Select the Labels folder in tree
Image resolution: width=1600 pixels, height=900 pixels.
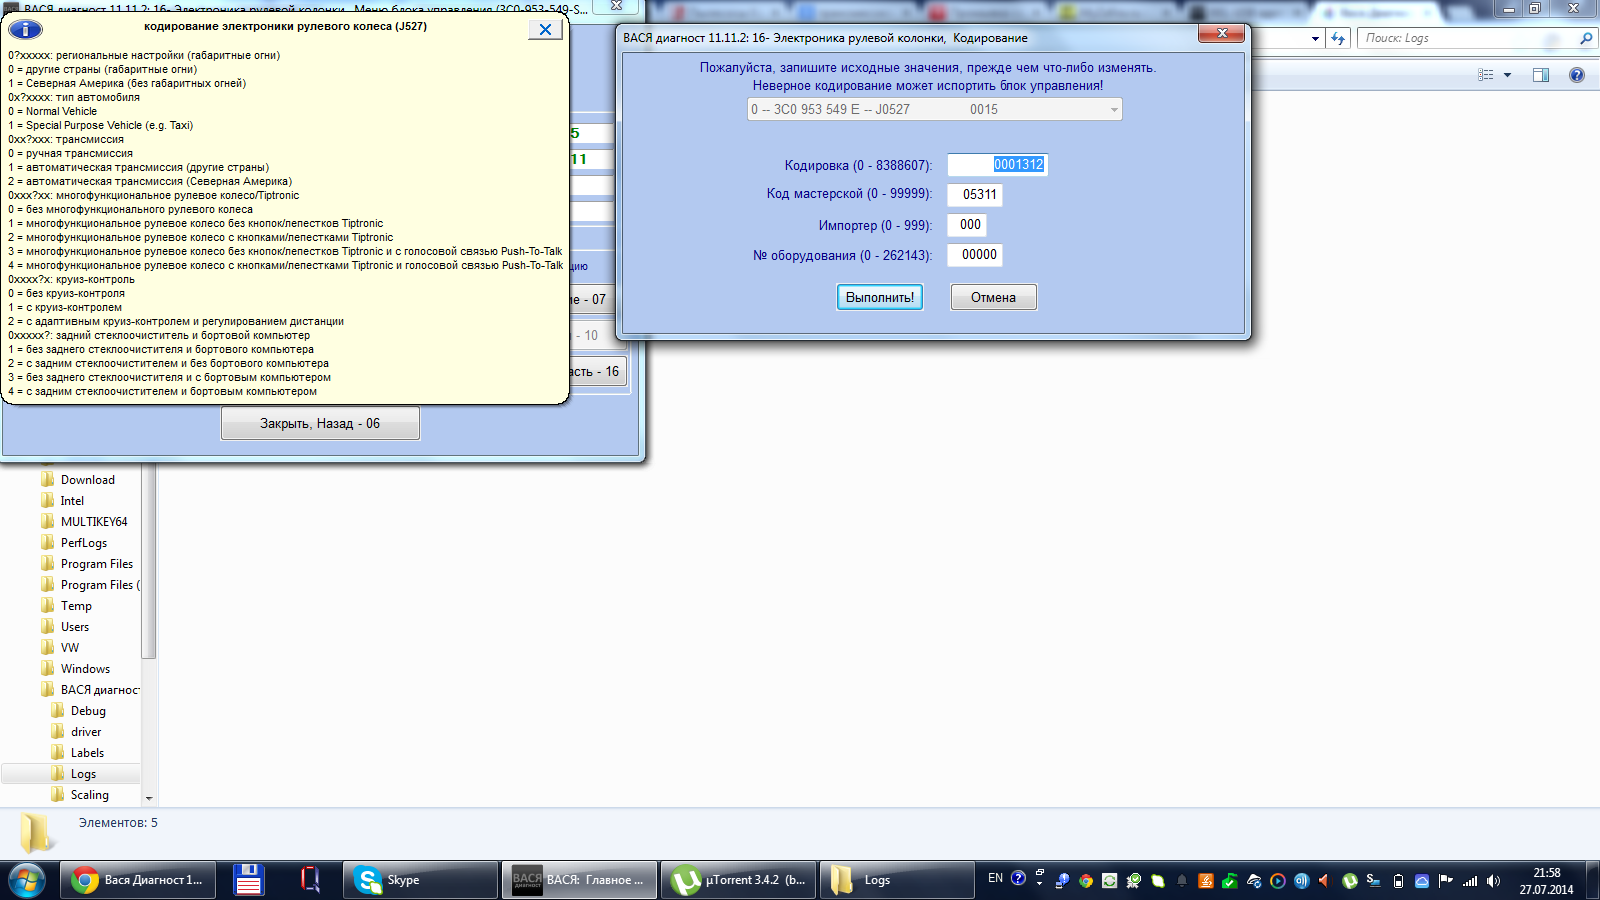tap(87, 753)
